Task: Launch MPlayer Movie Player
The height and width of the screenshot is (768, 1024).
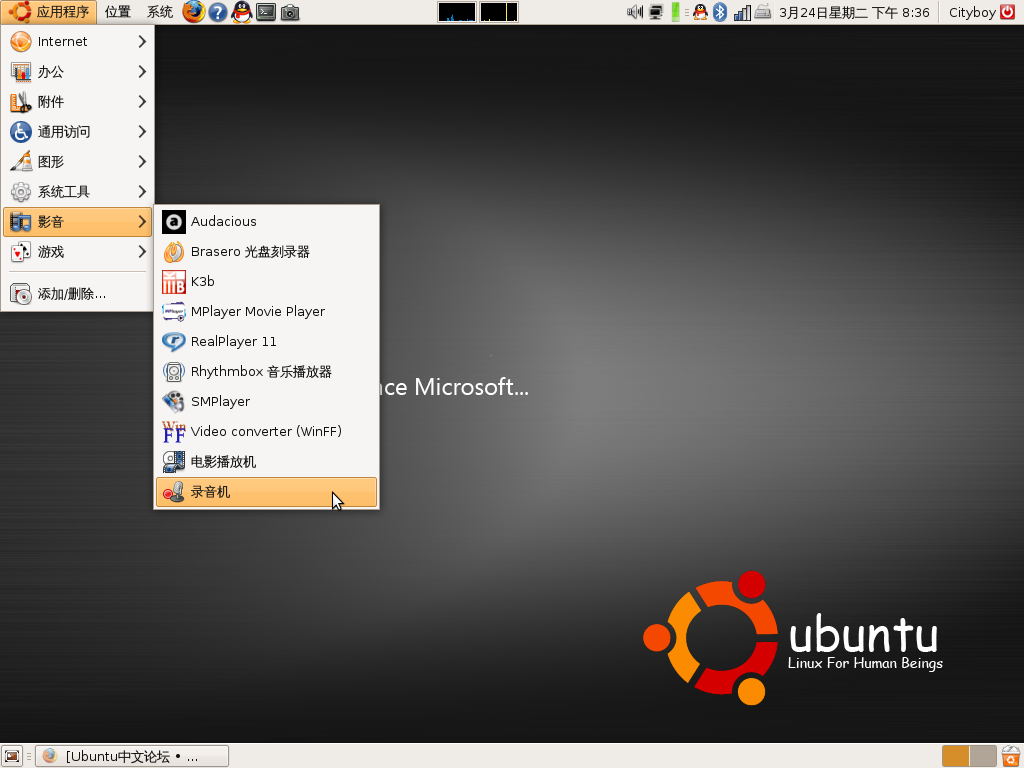Action: (266, 312)
